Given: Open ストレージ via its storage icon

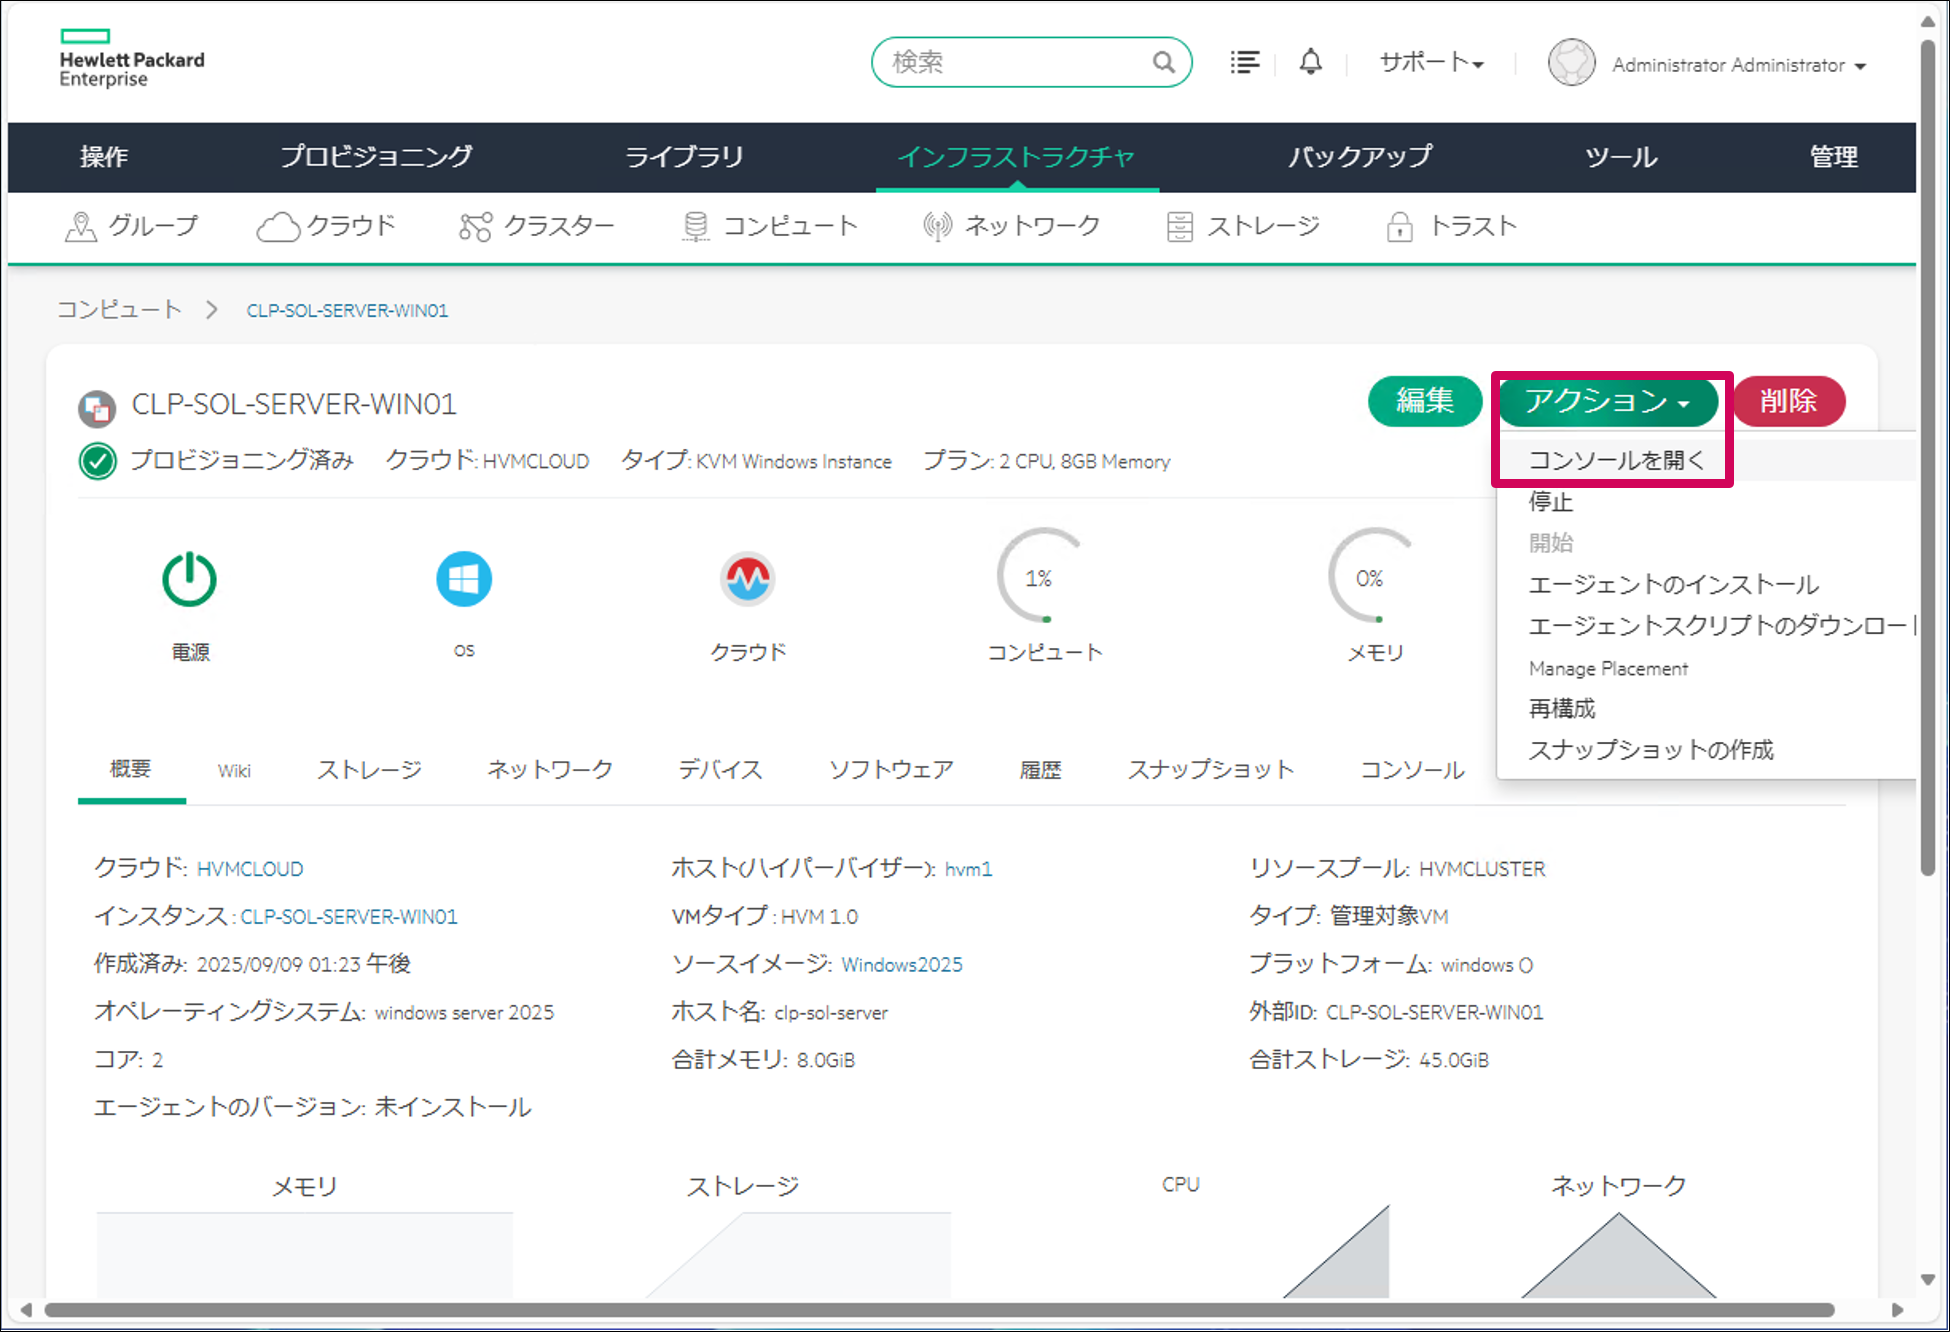Looking at the screenshot, I should point(1180,226).
